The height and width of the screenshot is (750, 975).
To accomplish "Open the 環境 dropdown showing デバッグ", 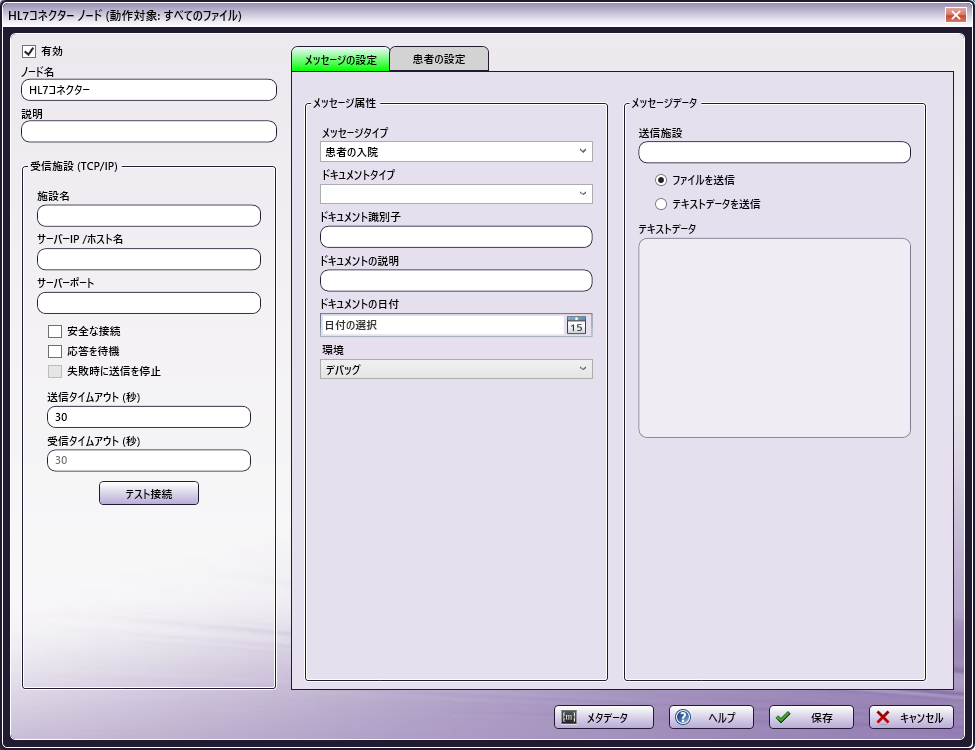I will [456, 369].
